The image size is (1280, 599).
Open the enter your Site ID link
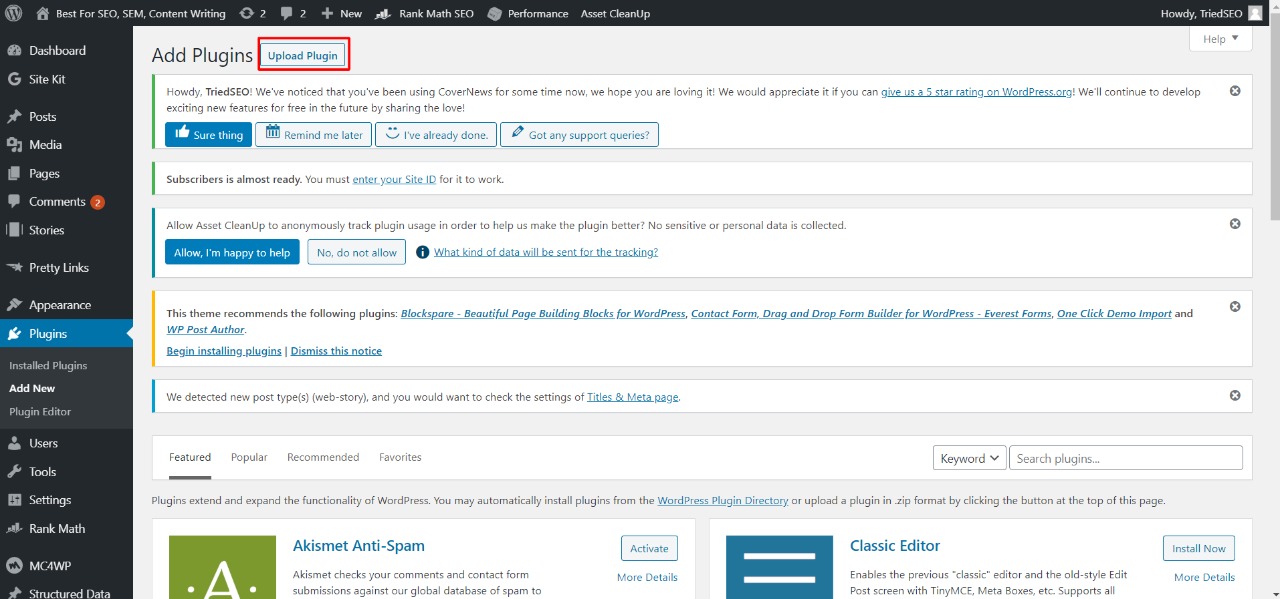click(394, 180)
